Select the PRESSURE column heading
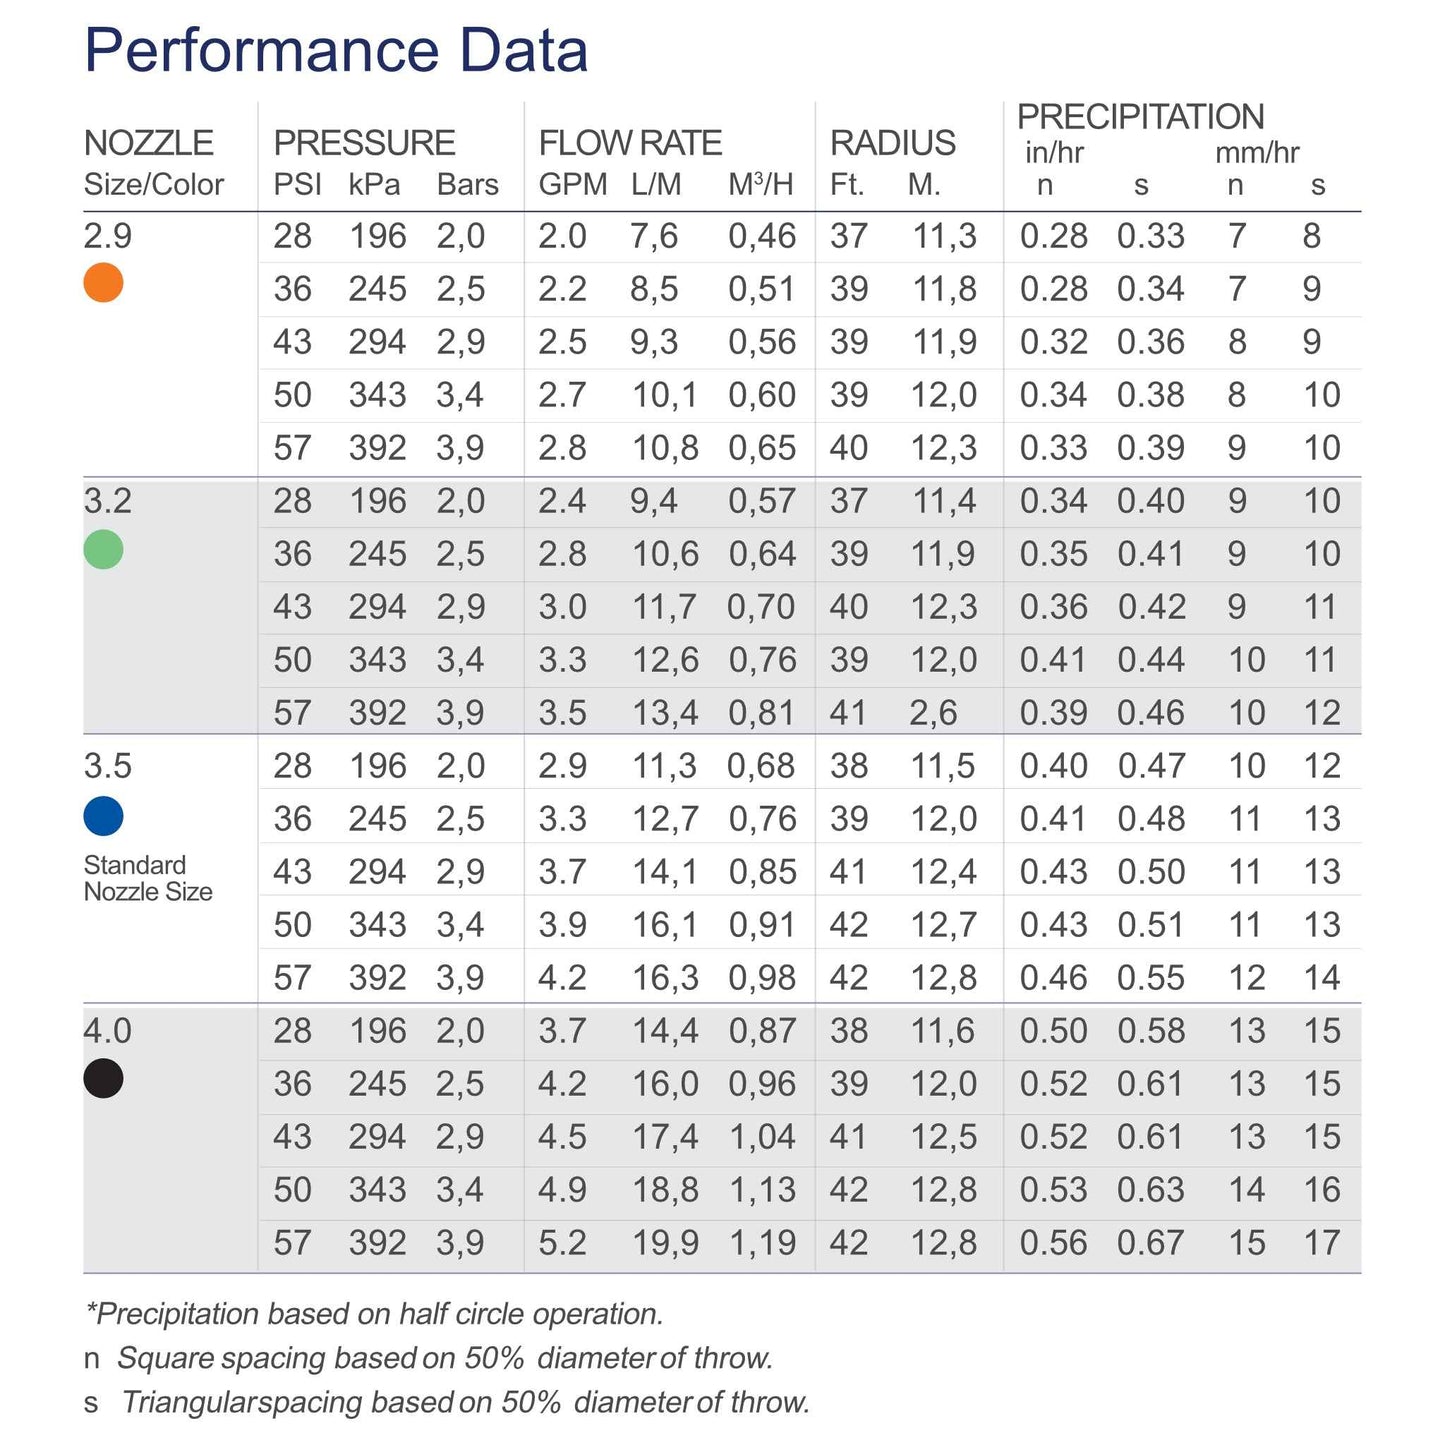Image resolution: width=1445 pixels, height=1445 pixels. pyautogui.click(x=364, y=143)
